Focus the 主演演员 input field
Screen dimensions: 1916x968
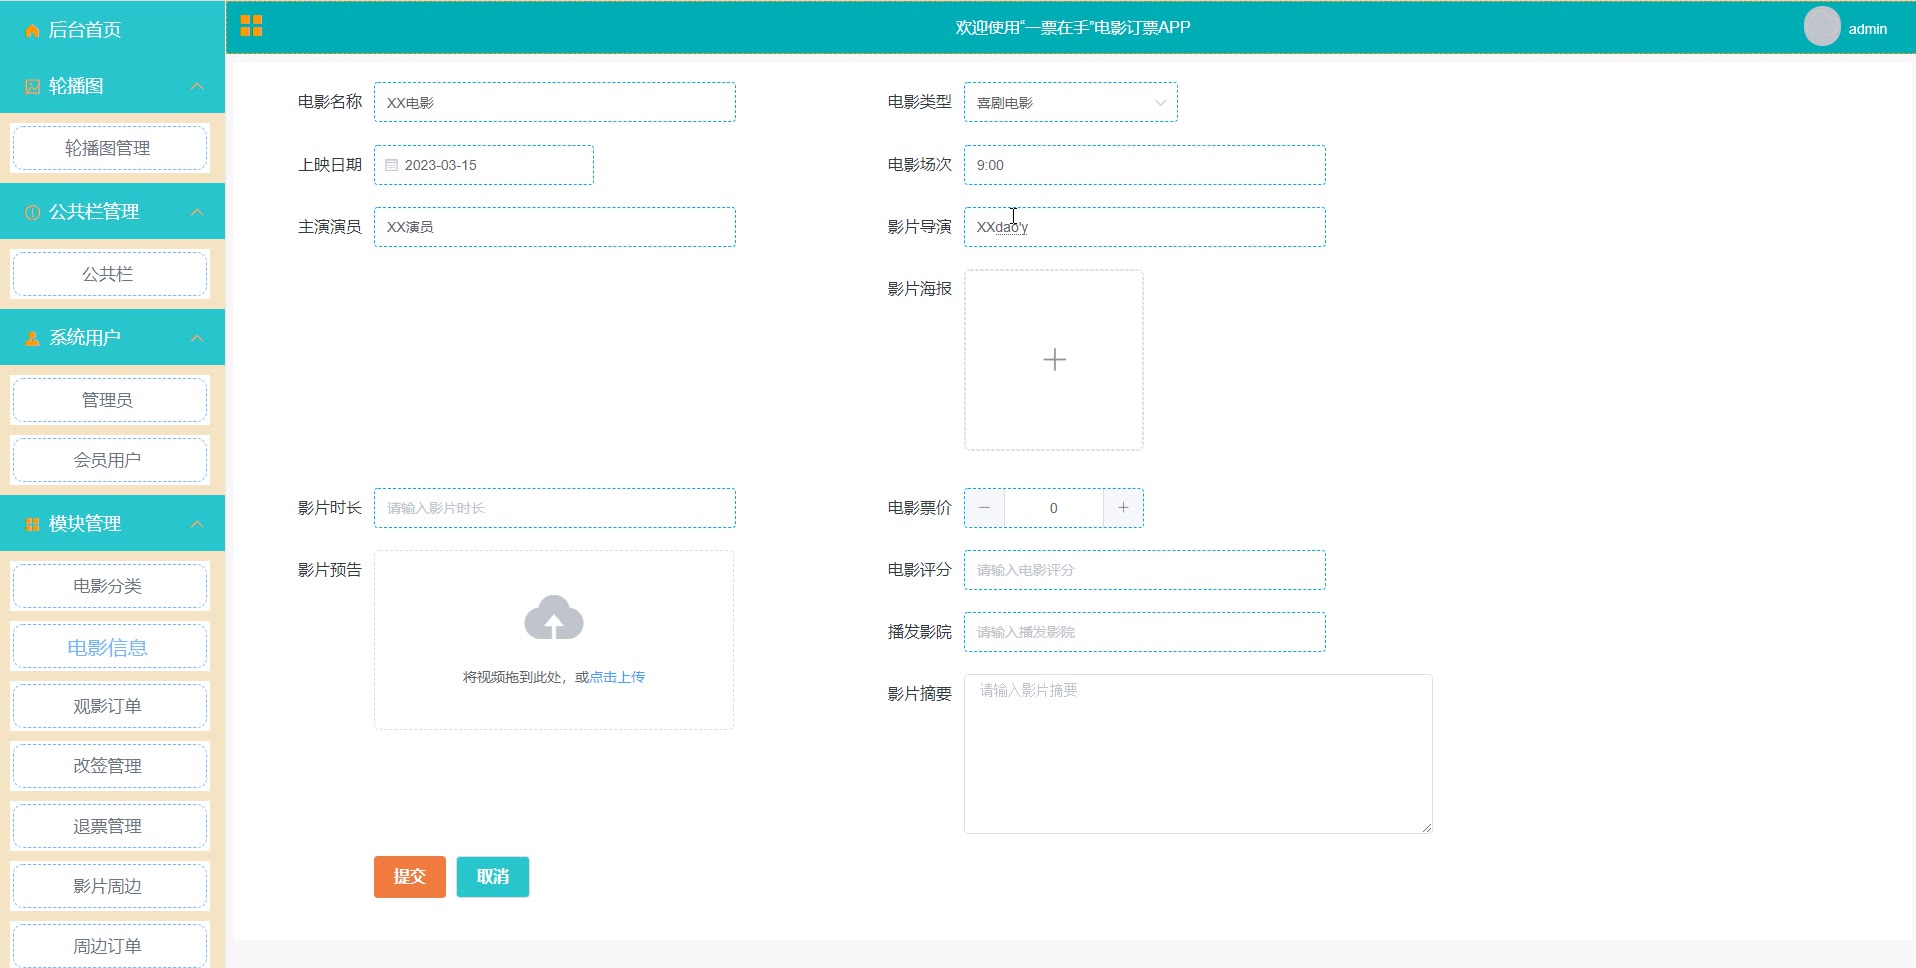555,227
